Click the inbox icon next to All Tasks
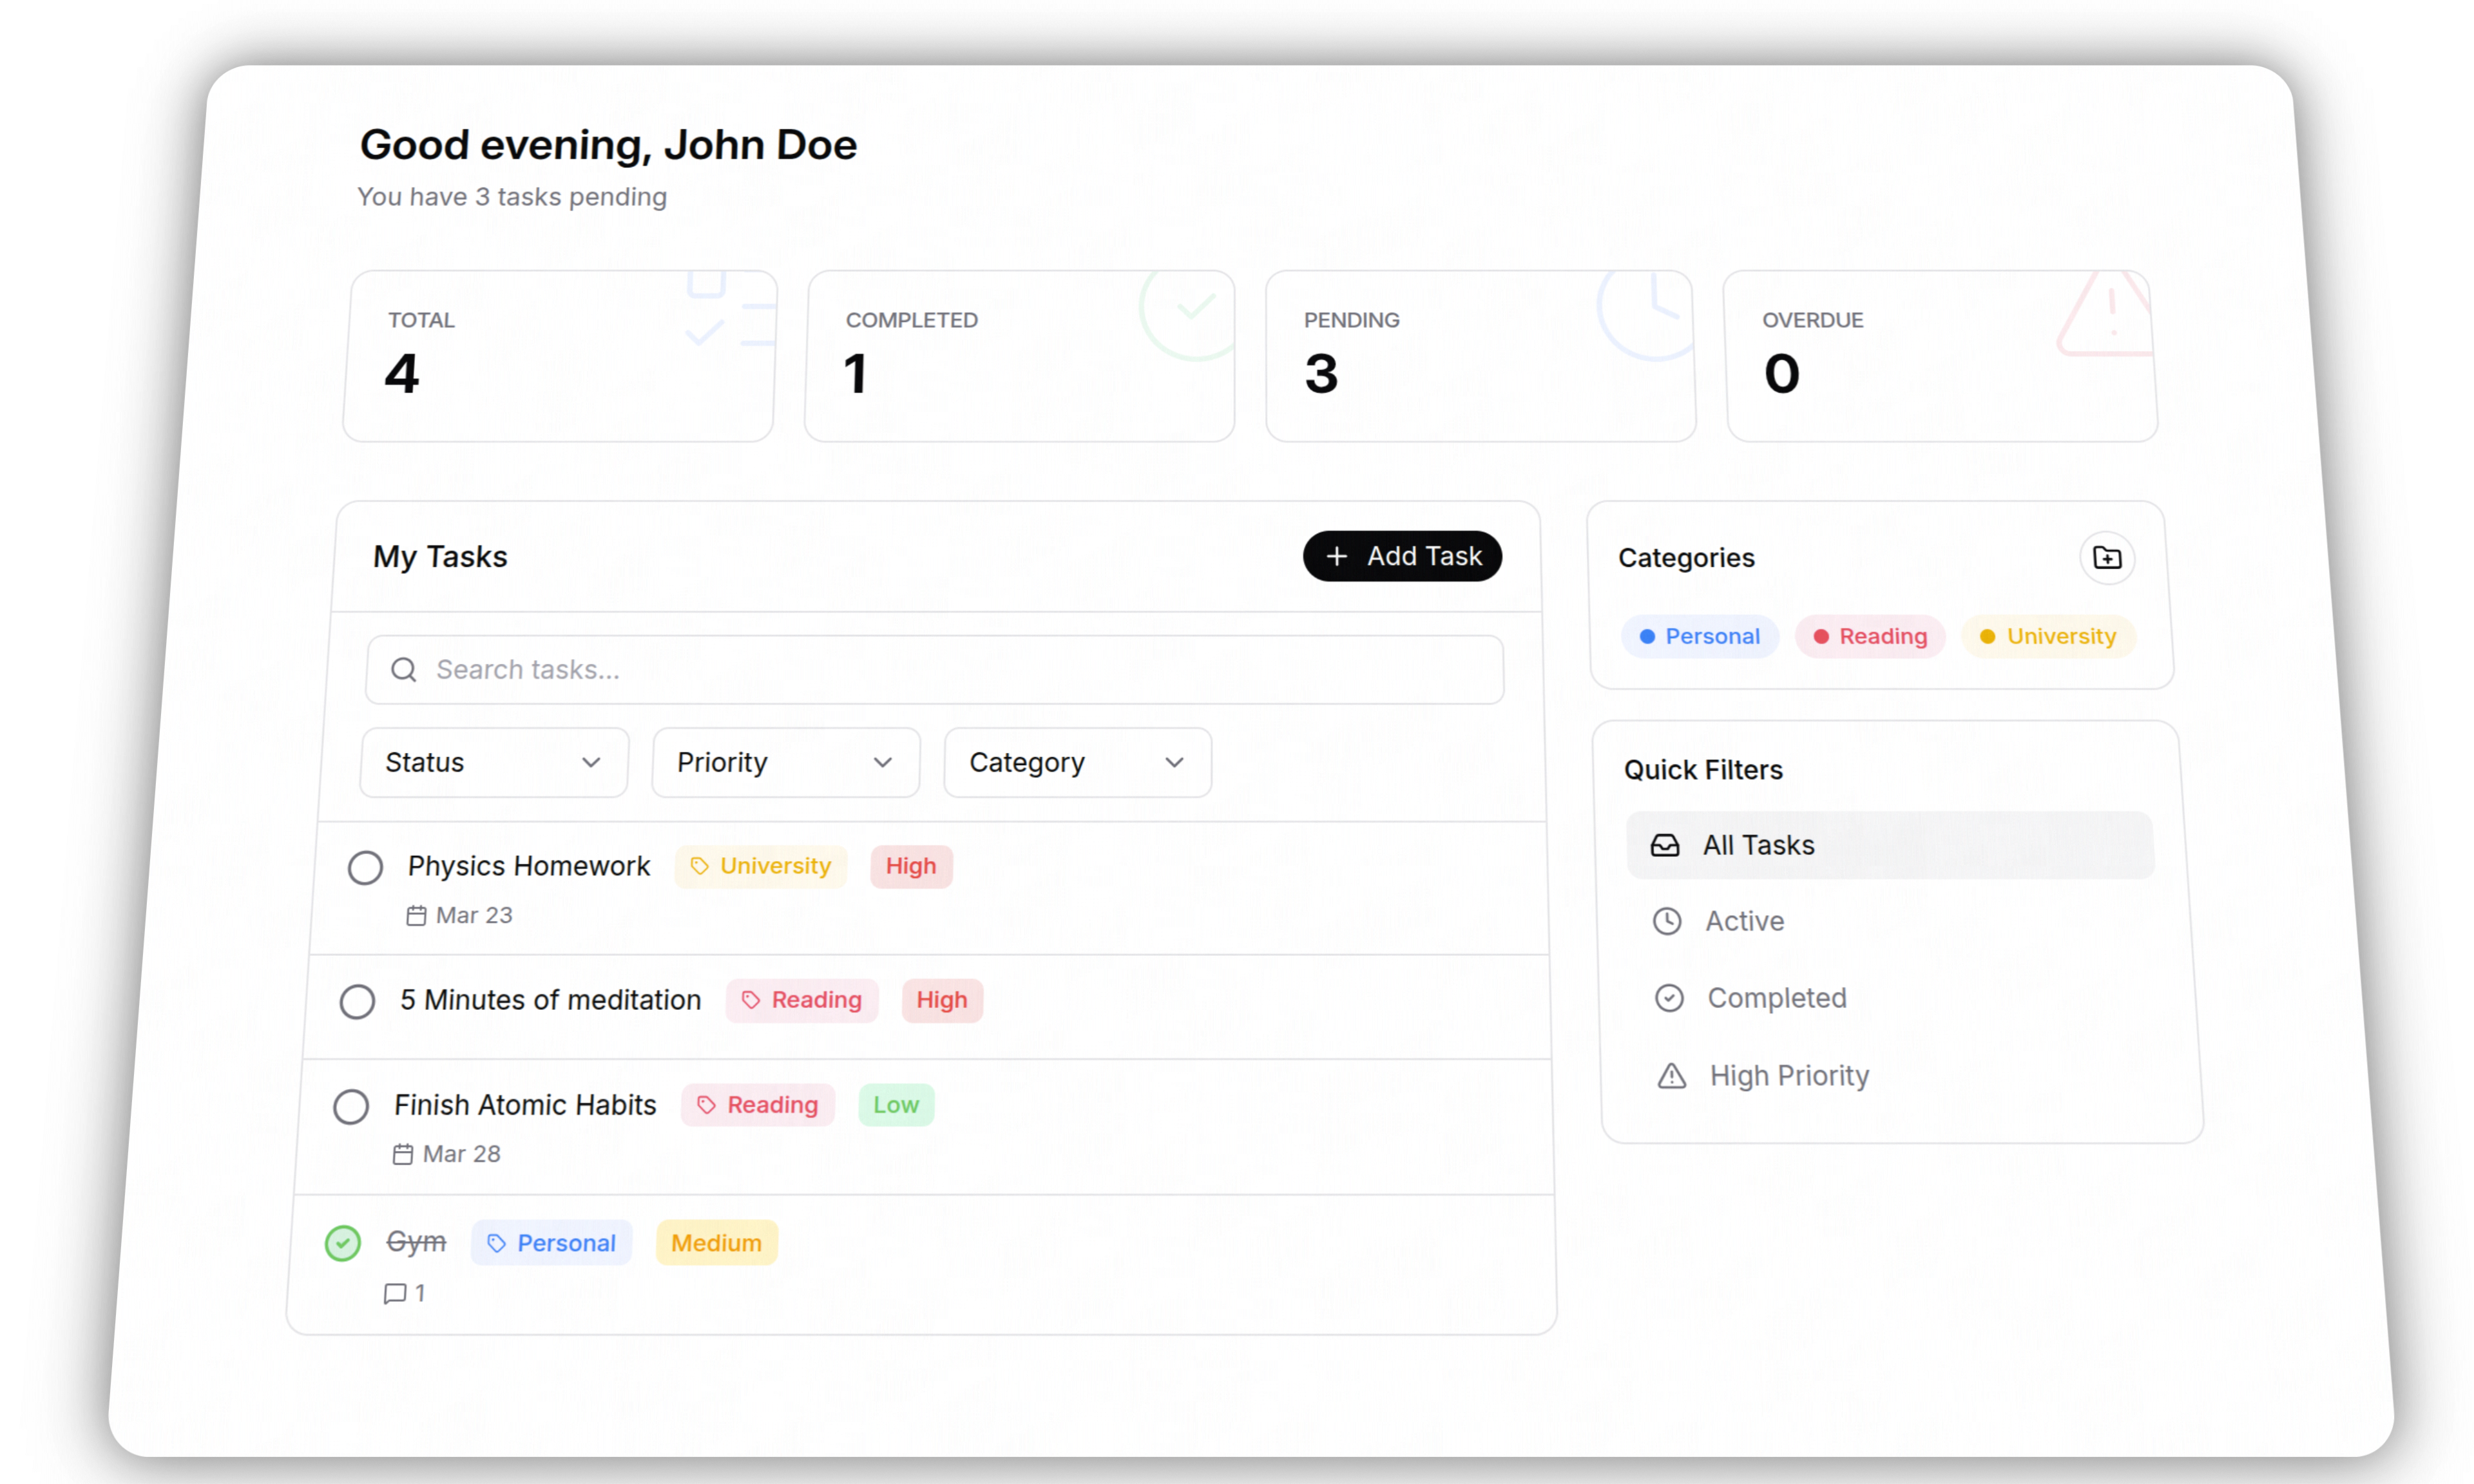The height and width of the screenshot is (1484, 2474). (1664, 846)
